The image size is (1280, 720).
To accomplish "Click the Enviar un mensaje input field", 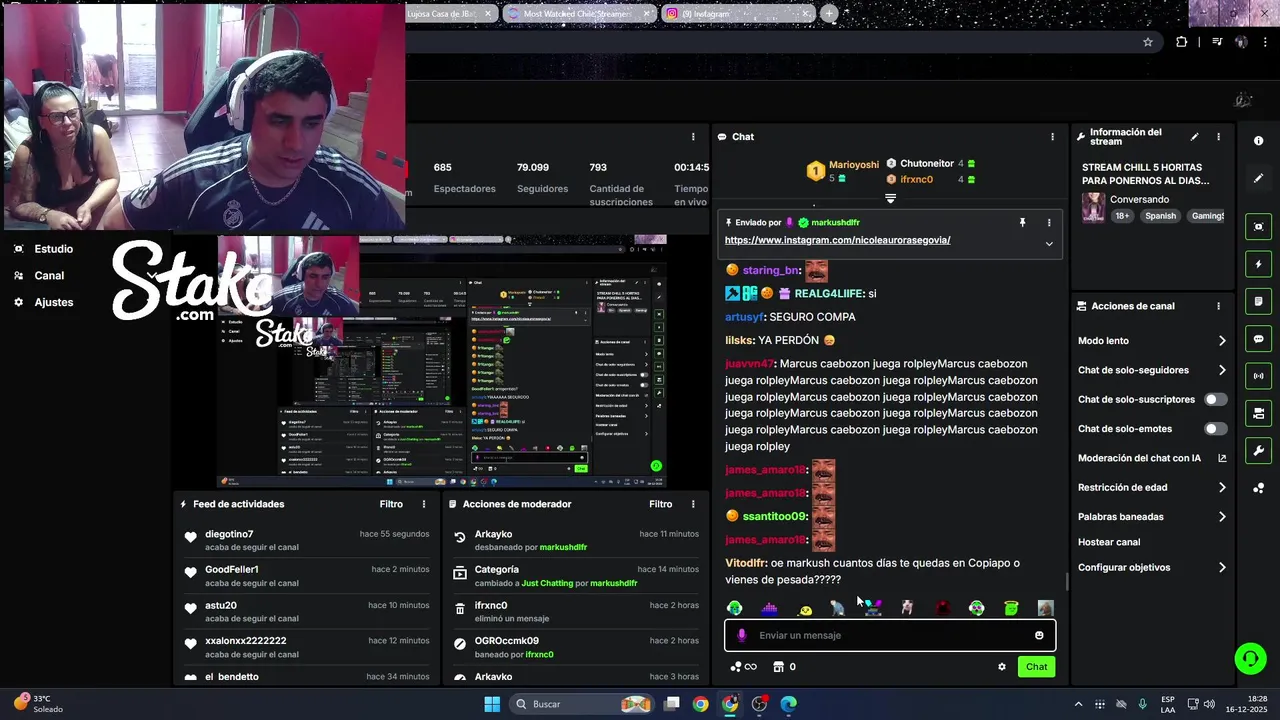I will tap(890, 635).
